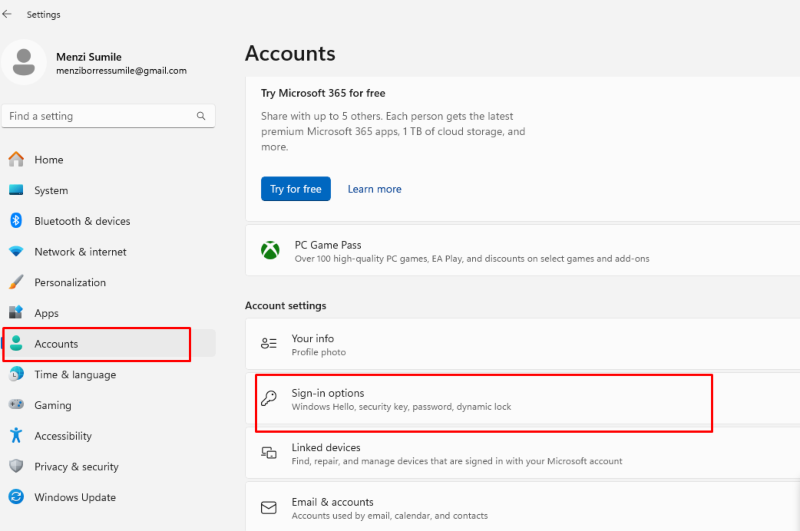
Task: Open the Learn more link
Action: (374, 189)
